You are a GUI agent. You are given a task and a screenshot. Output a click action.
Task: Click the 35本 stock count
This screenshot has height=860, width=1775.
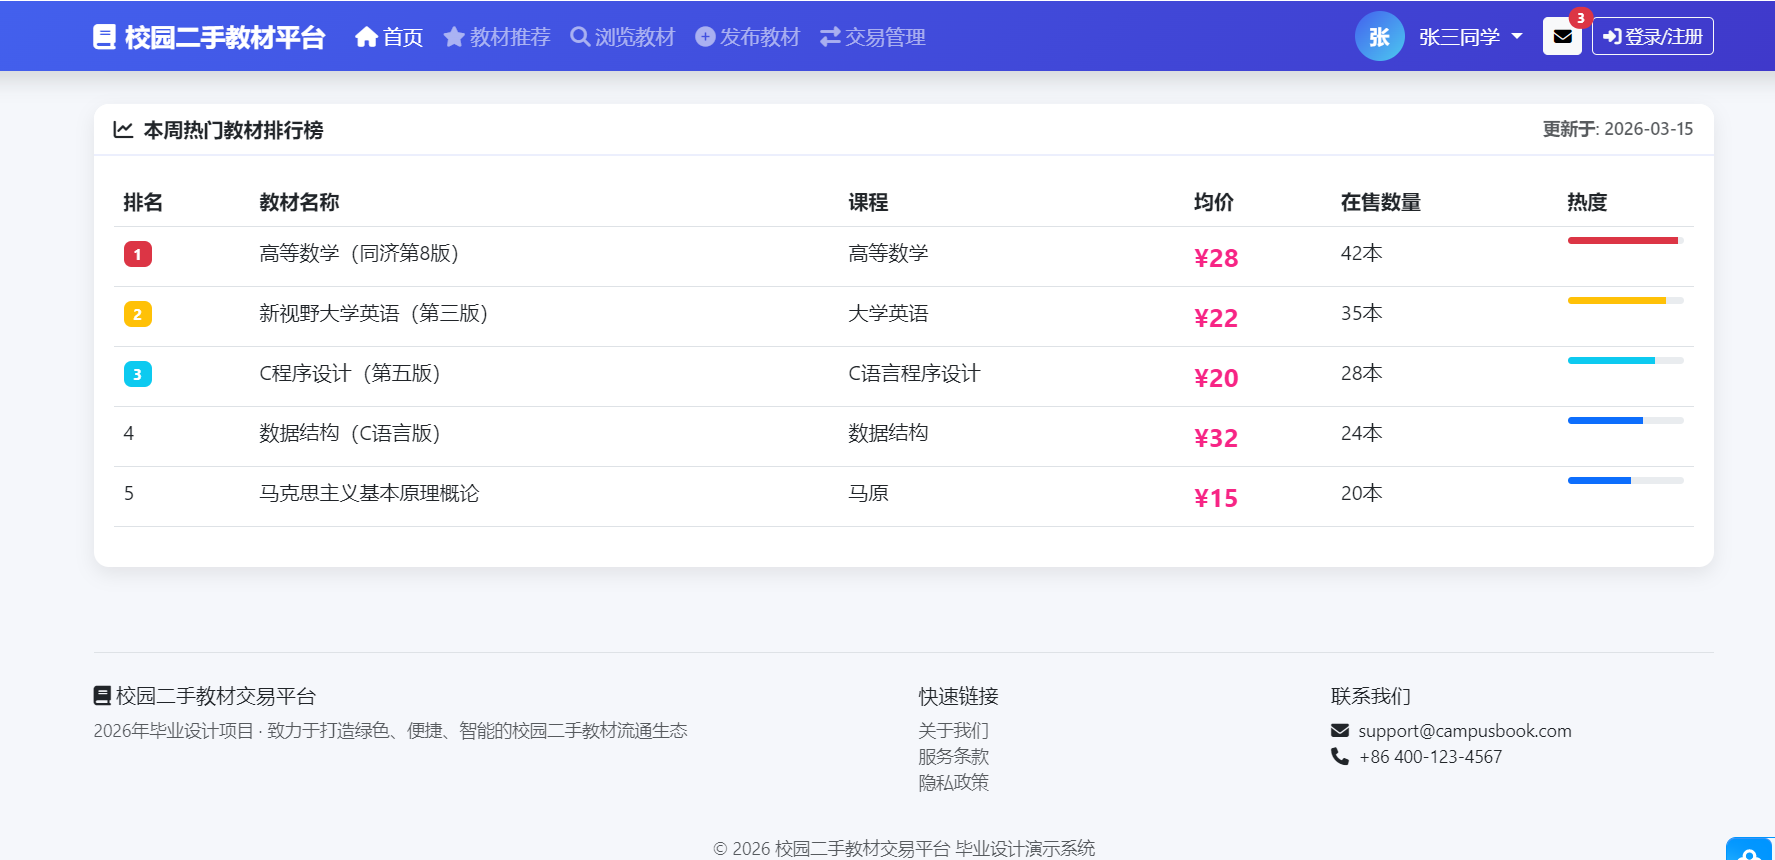click(x=1361, y=313)
